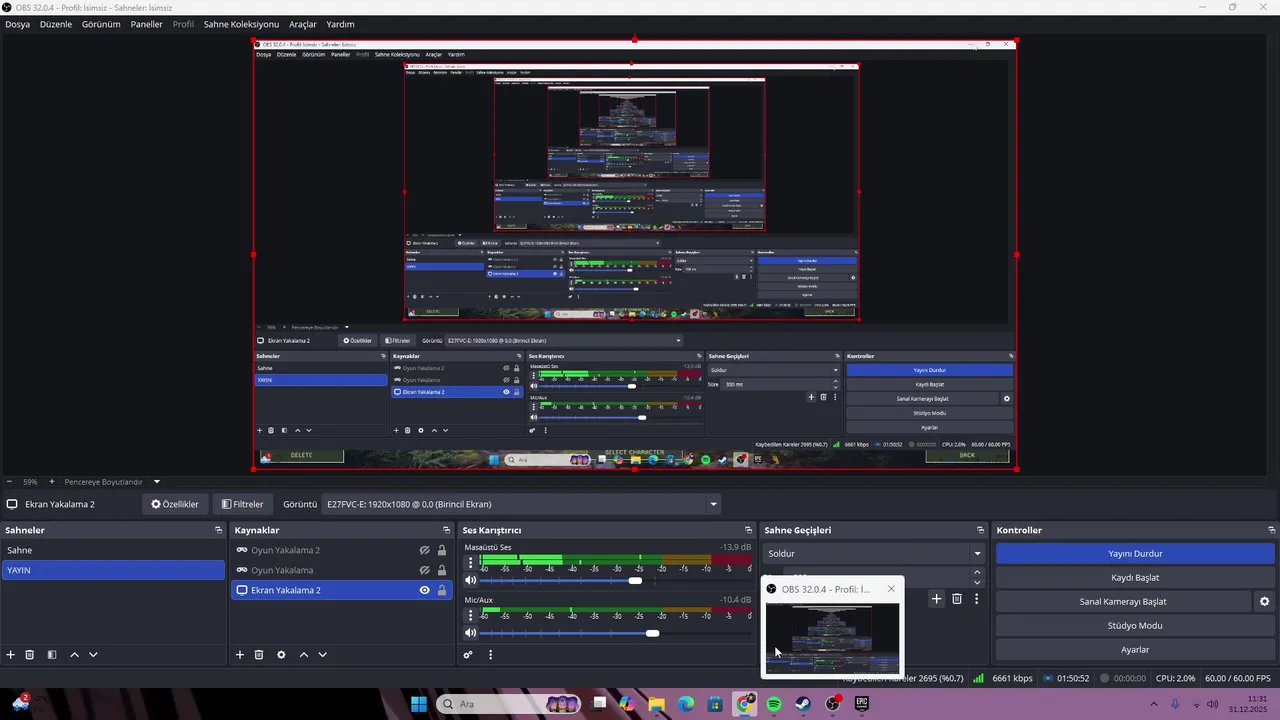Zoom in preview with plus icon

(x=52, y=482)
